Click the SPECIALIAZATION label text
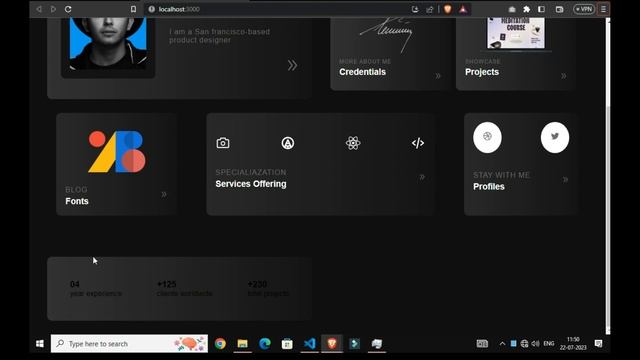640x360 pixels. (251, 172)
